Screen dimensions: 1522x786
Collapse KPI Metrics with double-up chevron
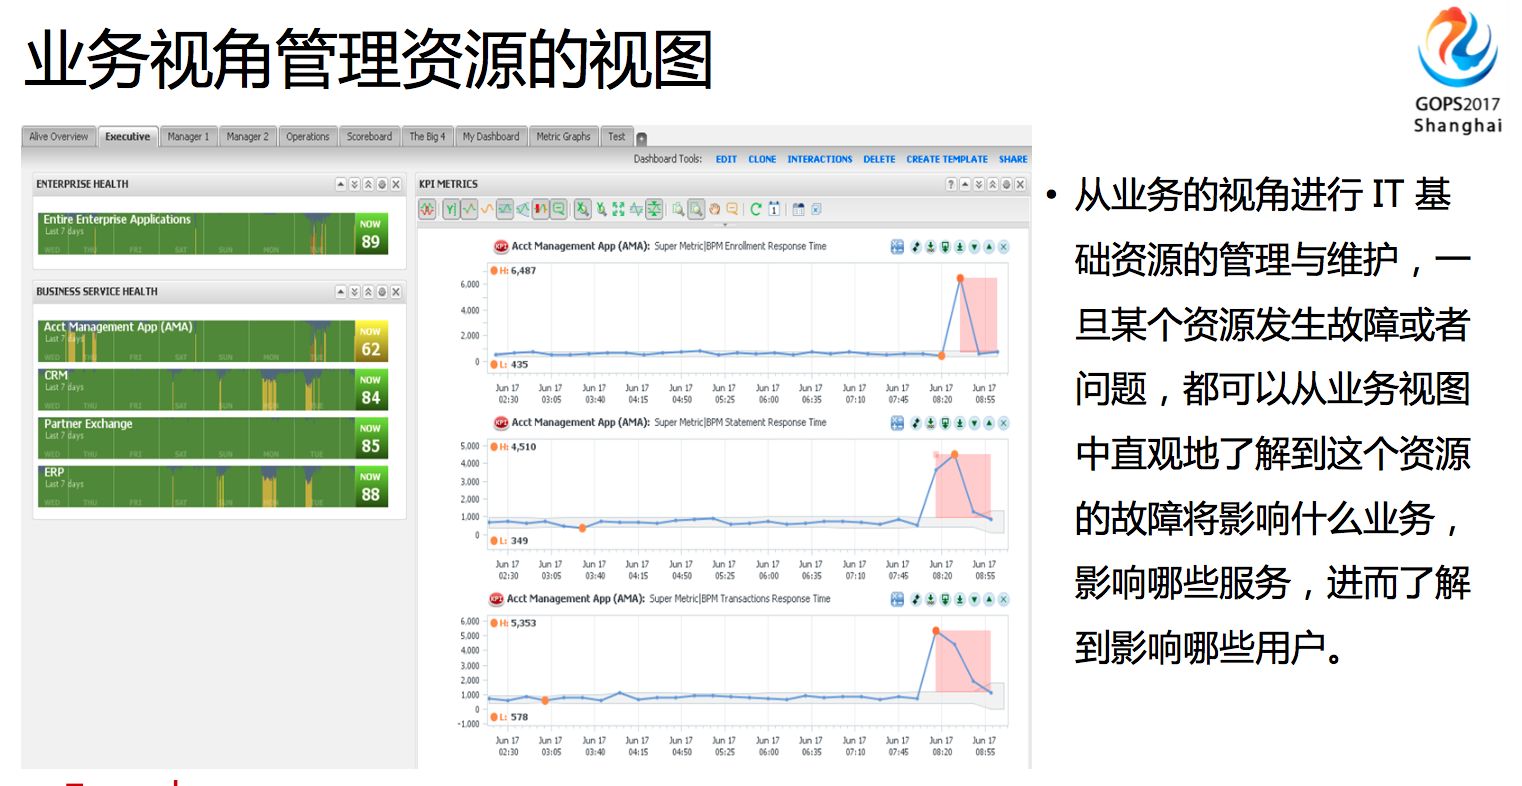click(992, 185)
